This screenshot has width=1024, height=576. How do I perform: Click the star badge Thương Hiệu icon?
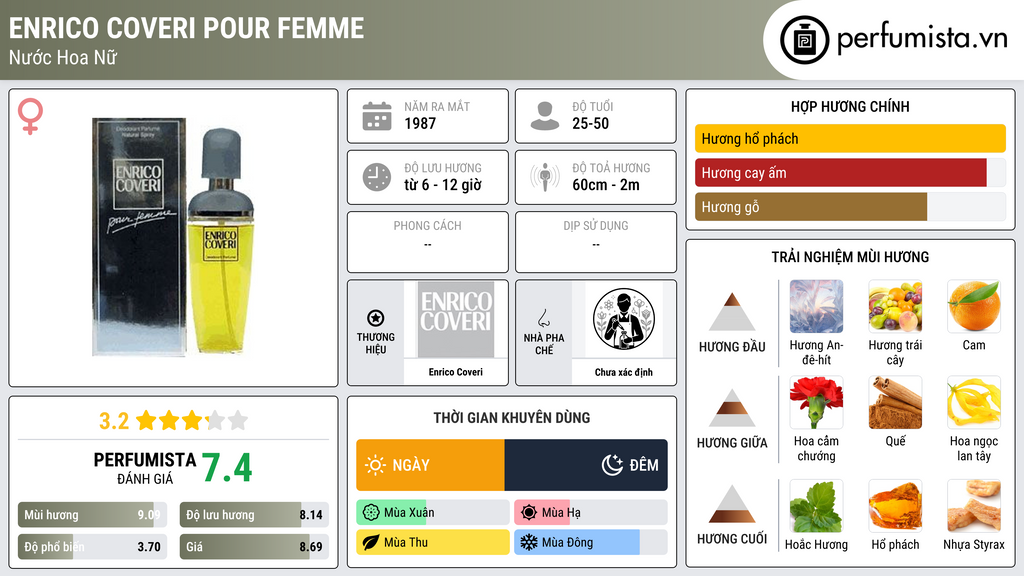[376, 318]
